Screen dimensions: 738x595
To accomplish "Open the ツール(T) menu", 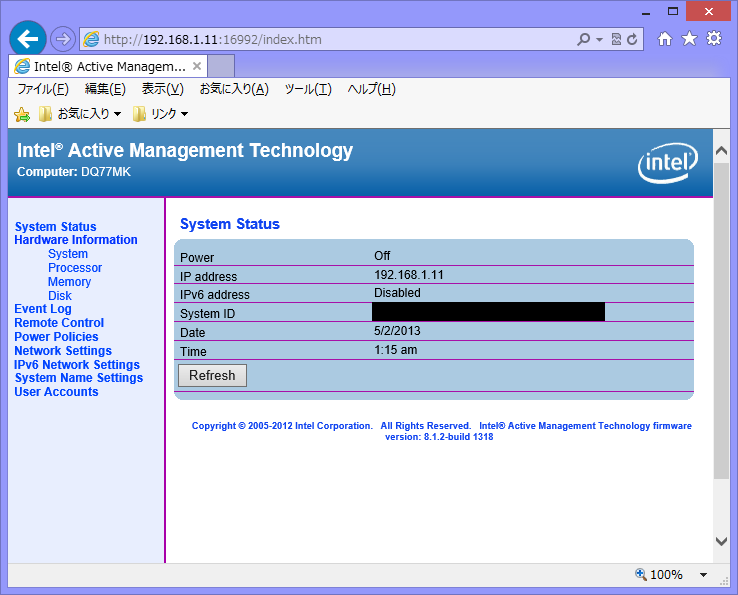I will (307, 89).
